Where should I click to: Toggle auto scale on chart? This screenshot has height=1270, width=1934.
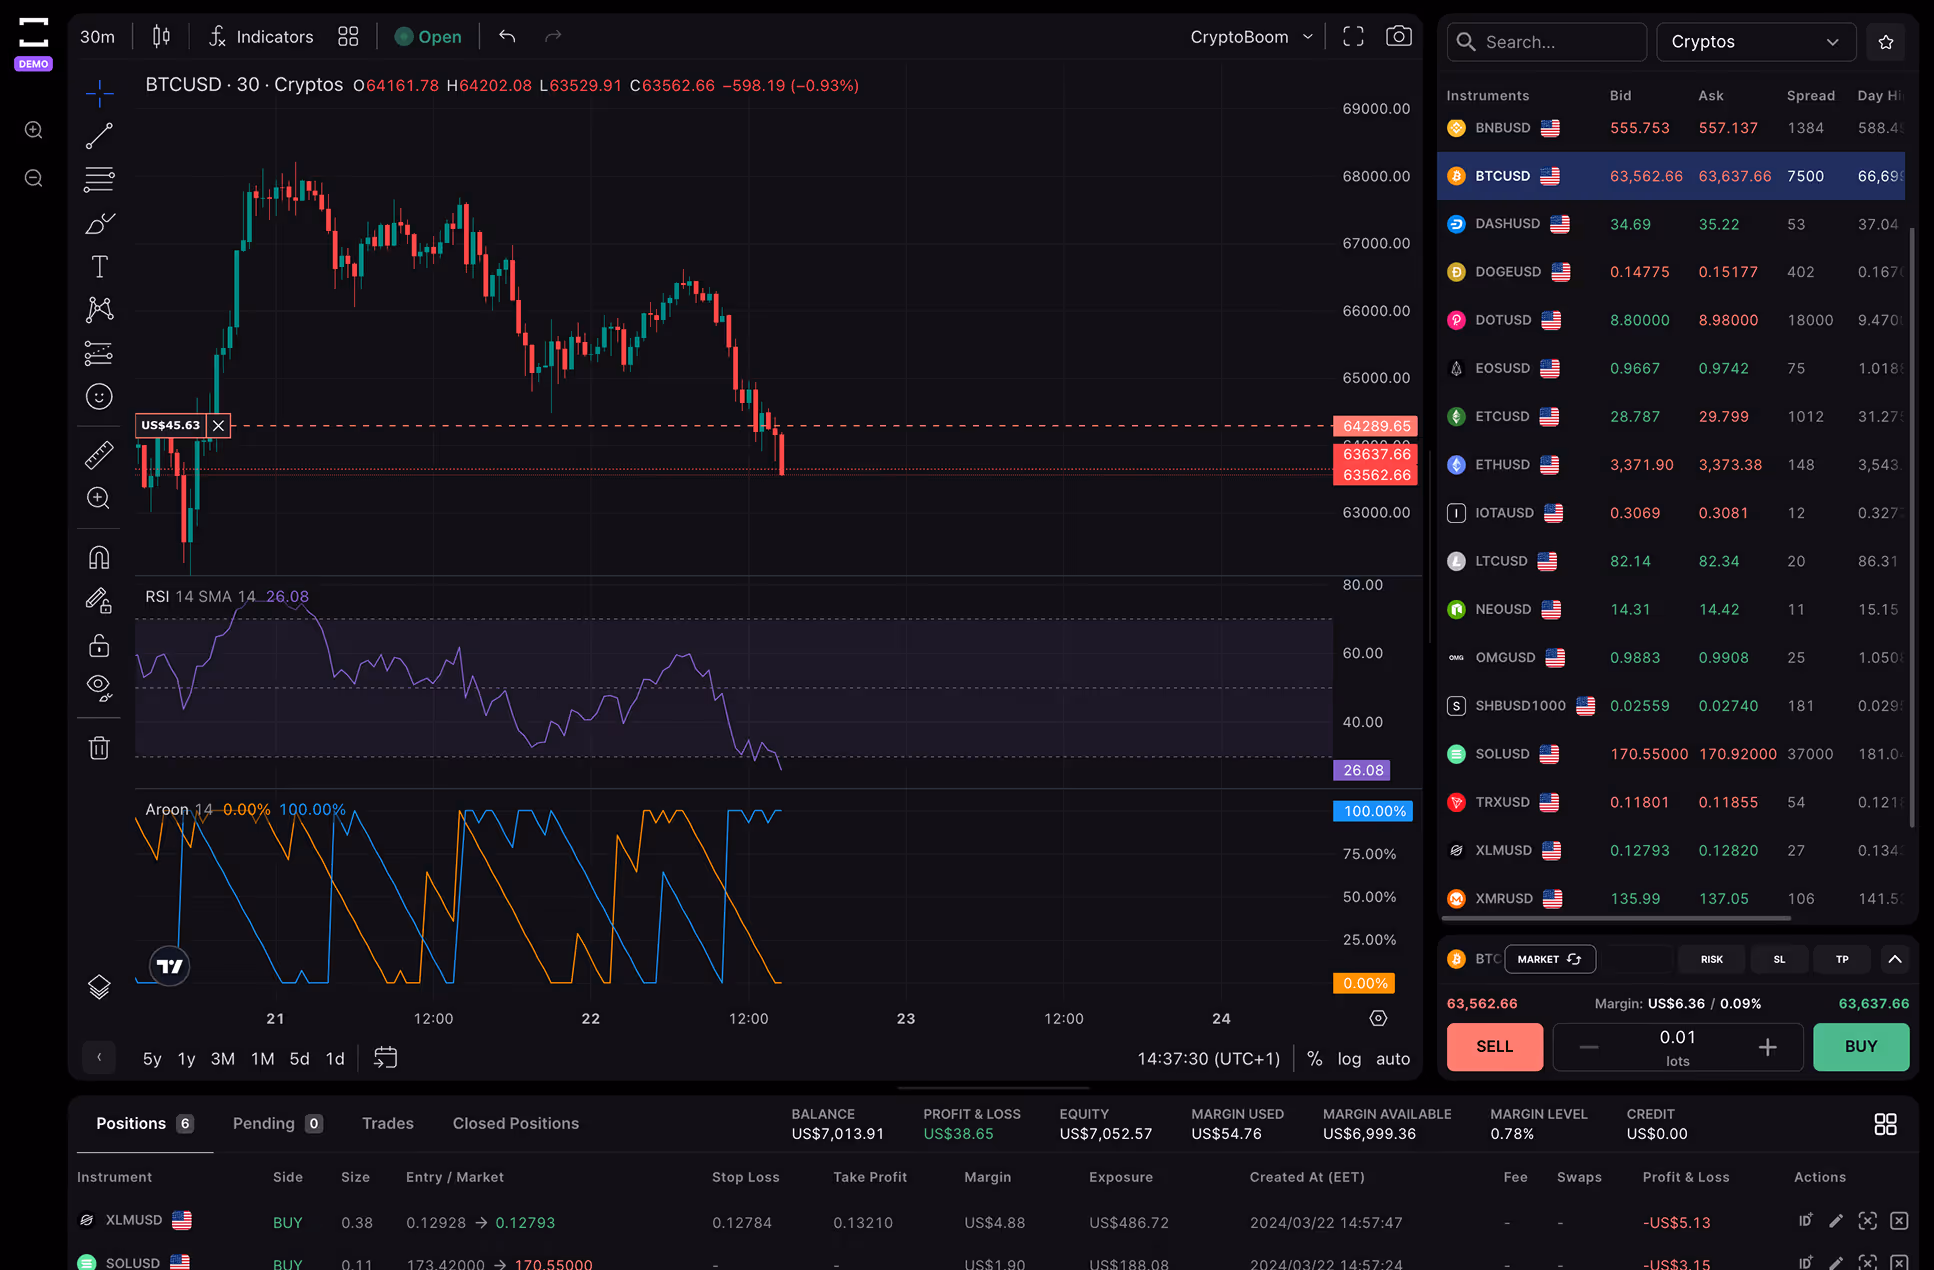coord(1393,1058)
